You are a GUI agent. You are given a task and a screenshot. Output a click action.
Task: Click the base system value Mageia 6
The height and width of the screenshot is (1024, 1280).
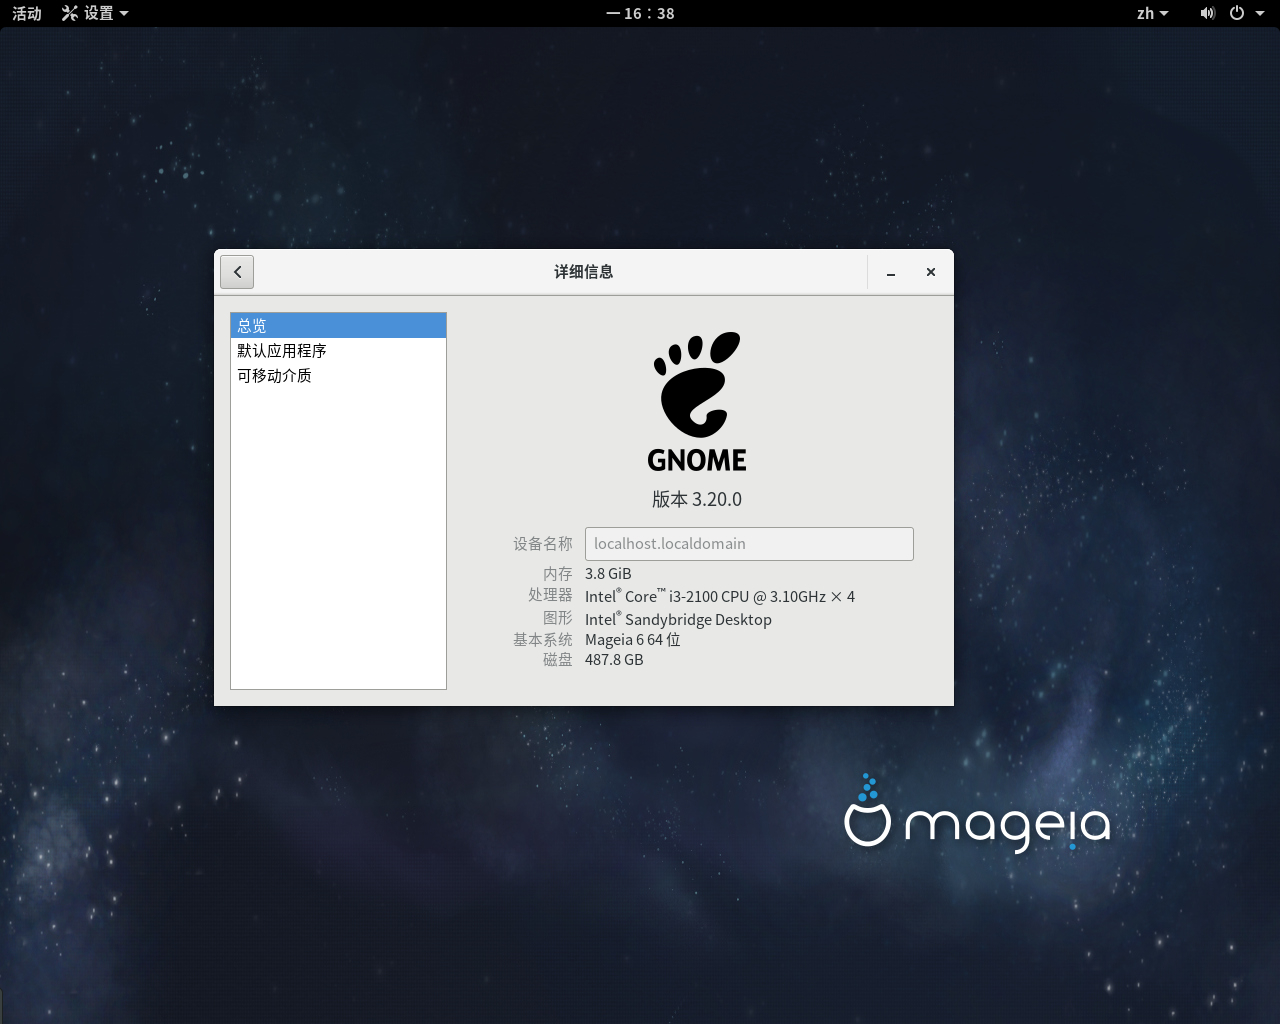pos(633,640)
